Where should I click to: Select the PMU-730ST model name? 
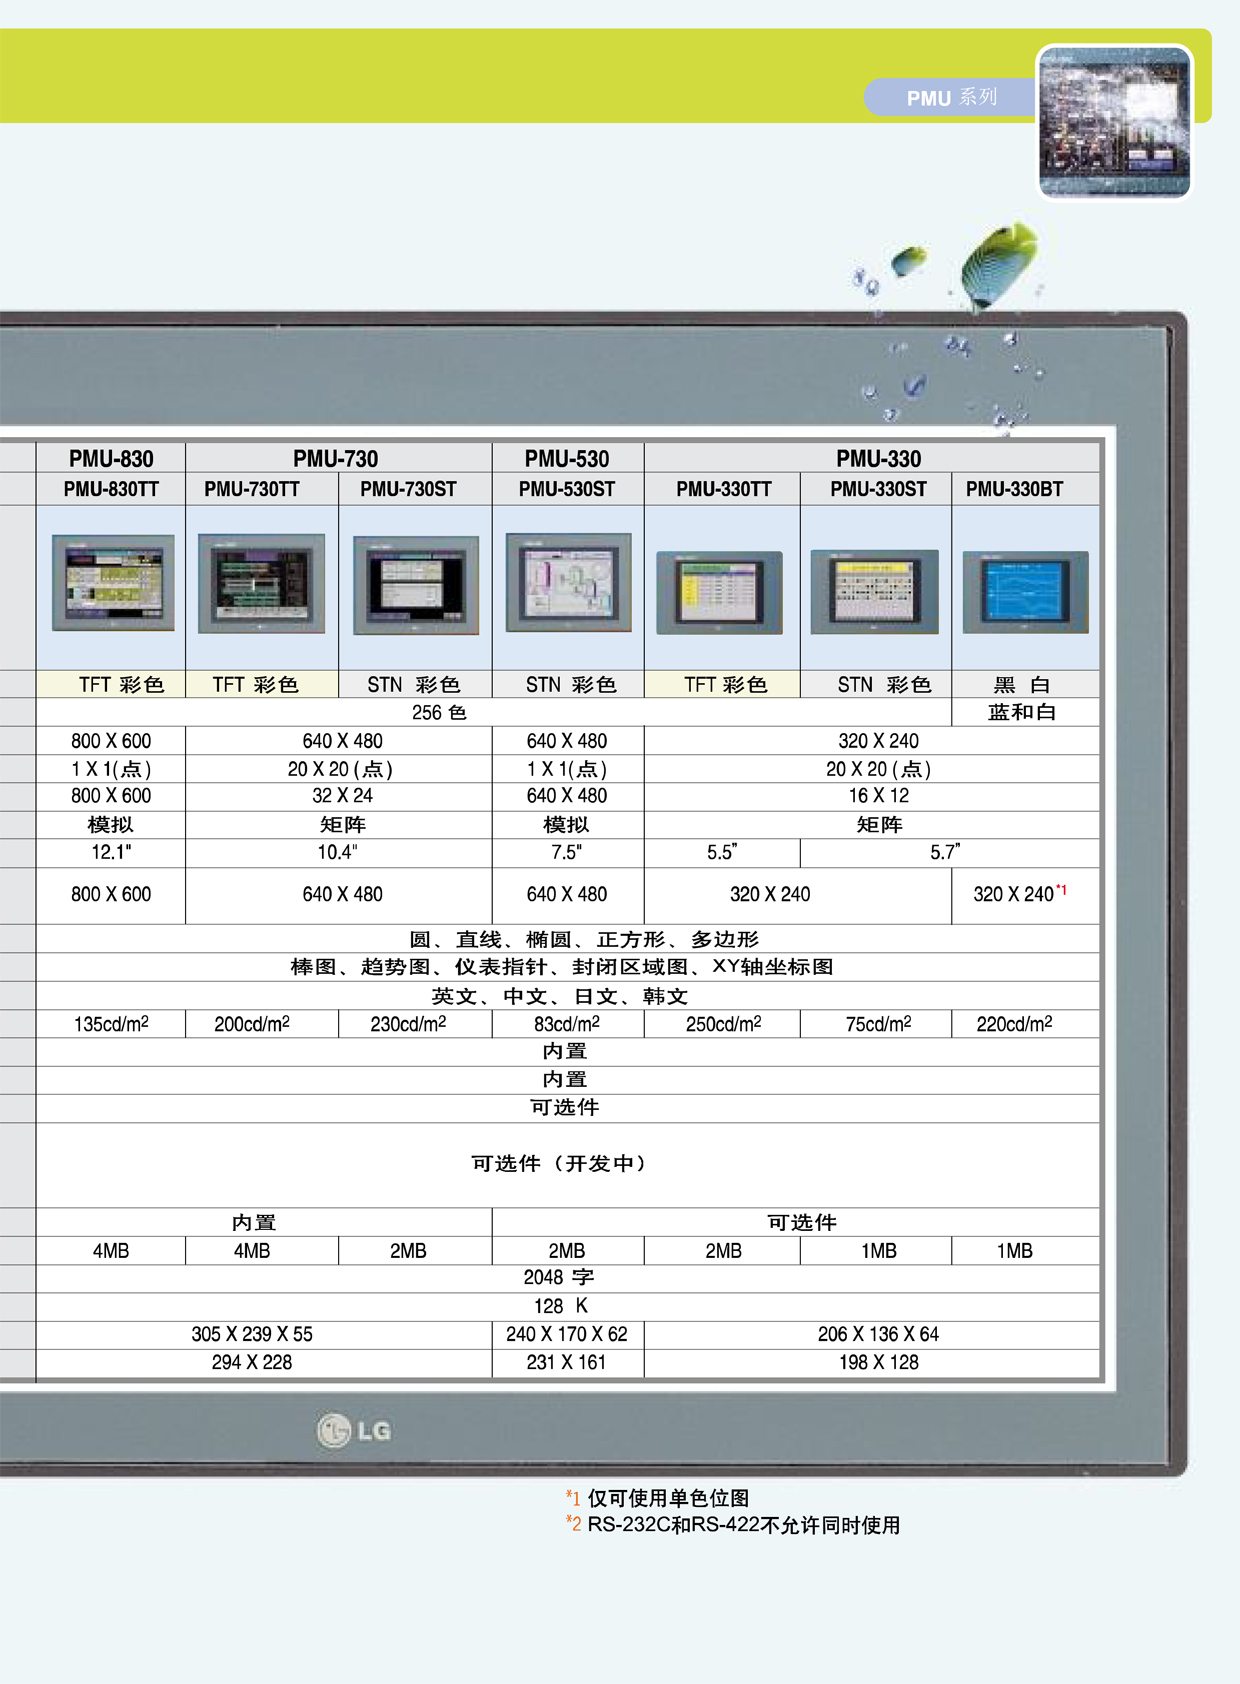pyautogui.click(x=408, y=489)
